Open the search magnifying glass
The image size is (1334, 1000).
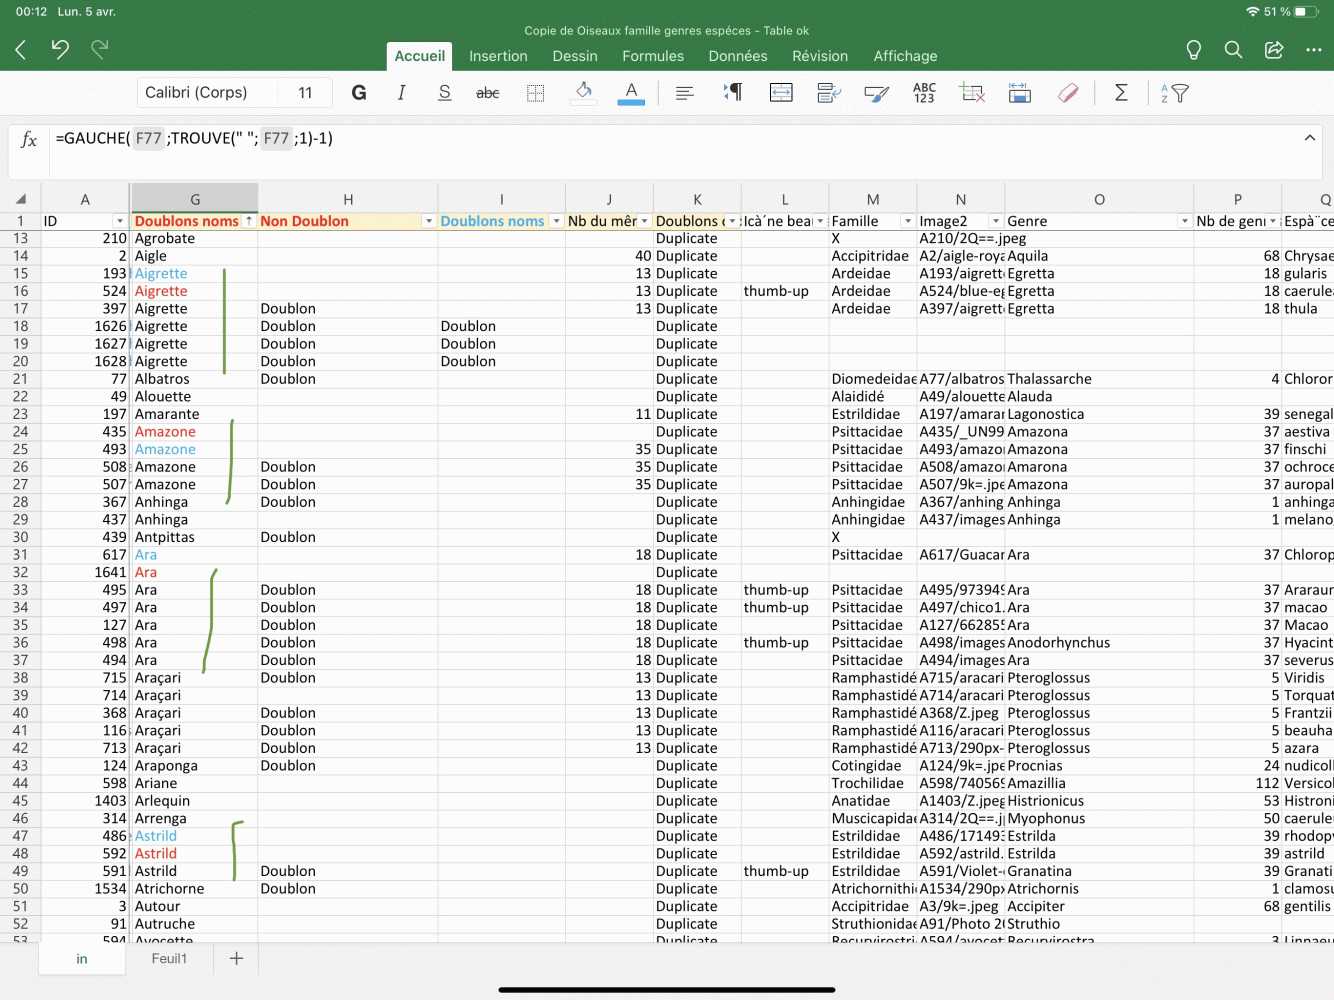(1233, 49)
